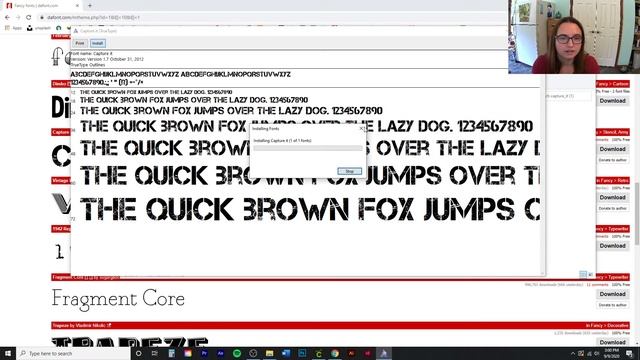Open the unsplash bookmark
The image size is (640, 360).
[x=39, y=28]
